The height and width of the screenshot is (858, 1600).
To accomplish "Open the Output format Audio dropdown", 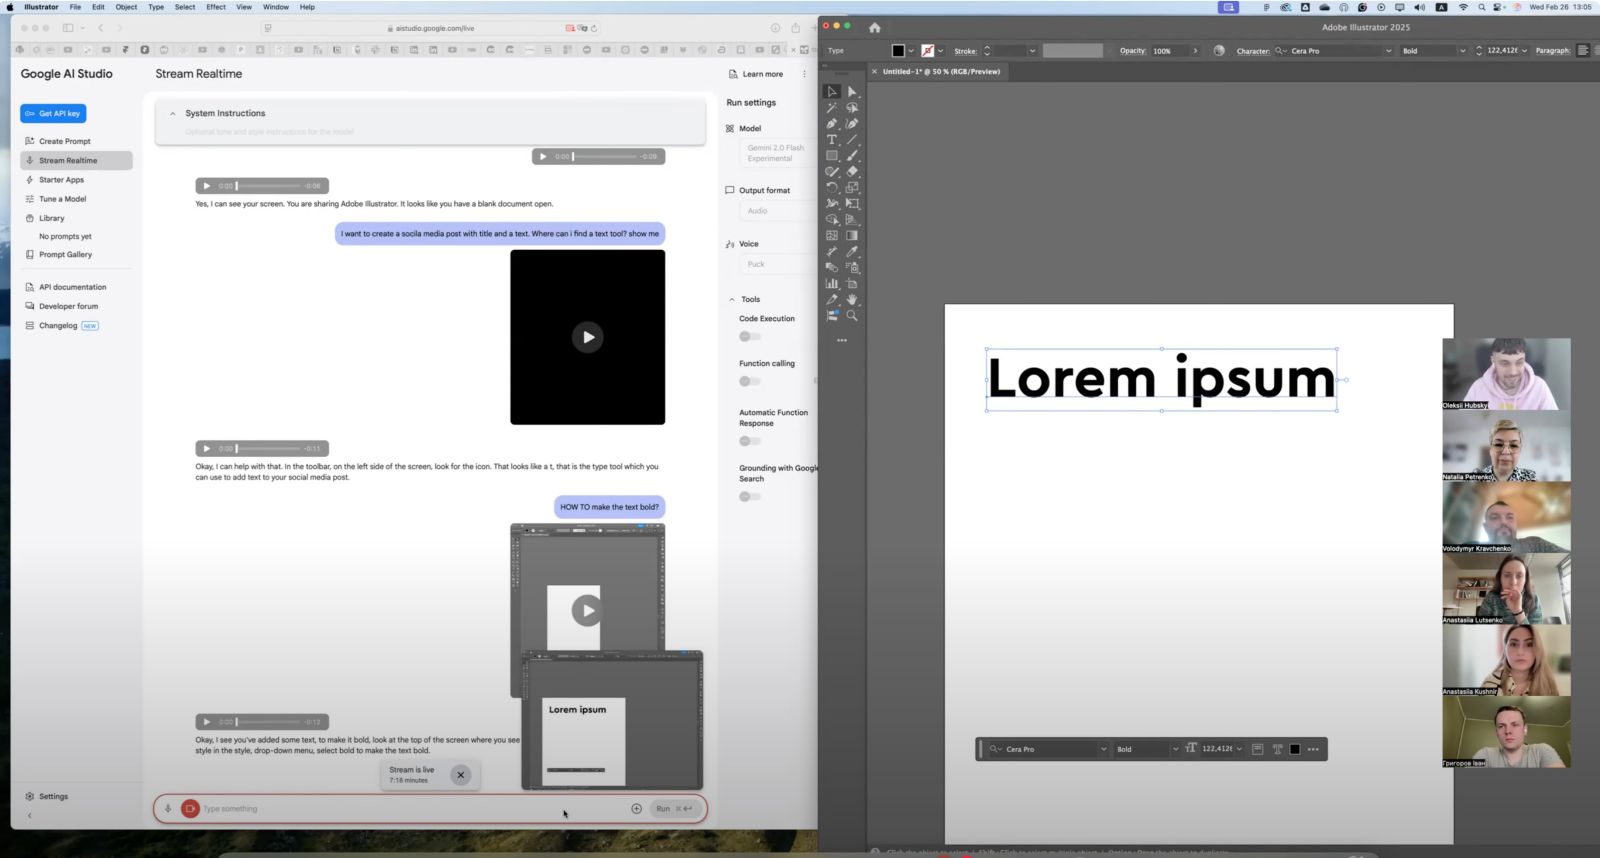I will tap(778, 211).
